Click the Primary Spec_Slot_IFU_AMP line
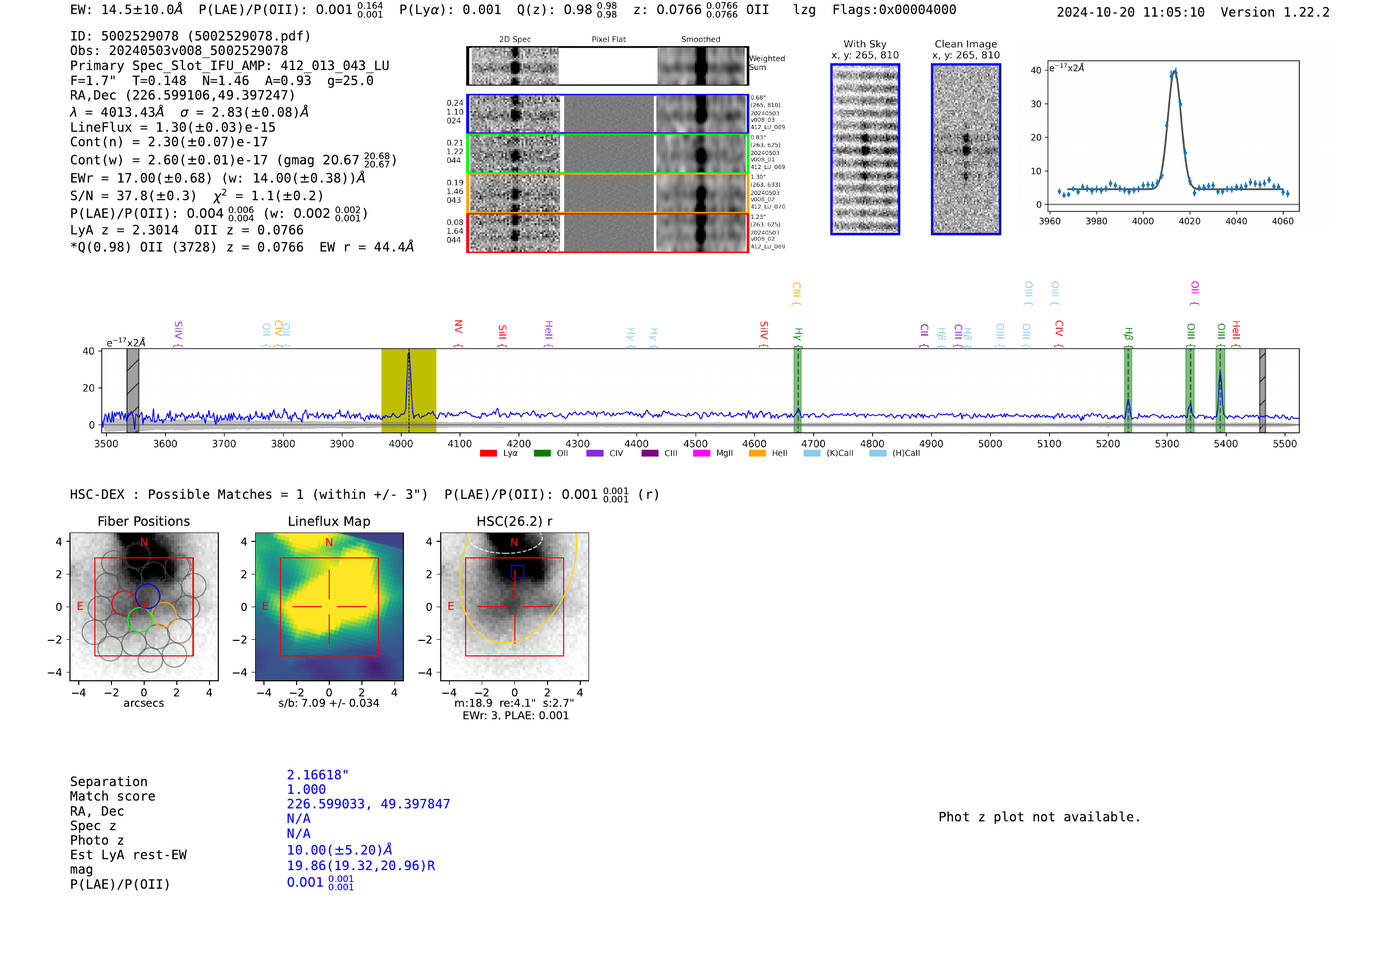1400x953 pixels. pos(230,65)
